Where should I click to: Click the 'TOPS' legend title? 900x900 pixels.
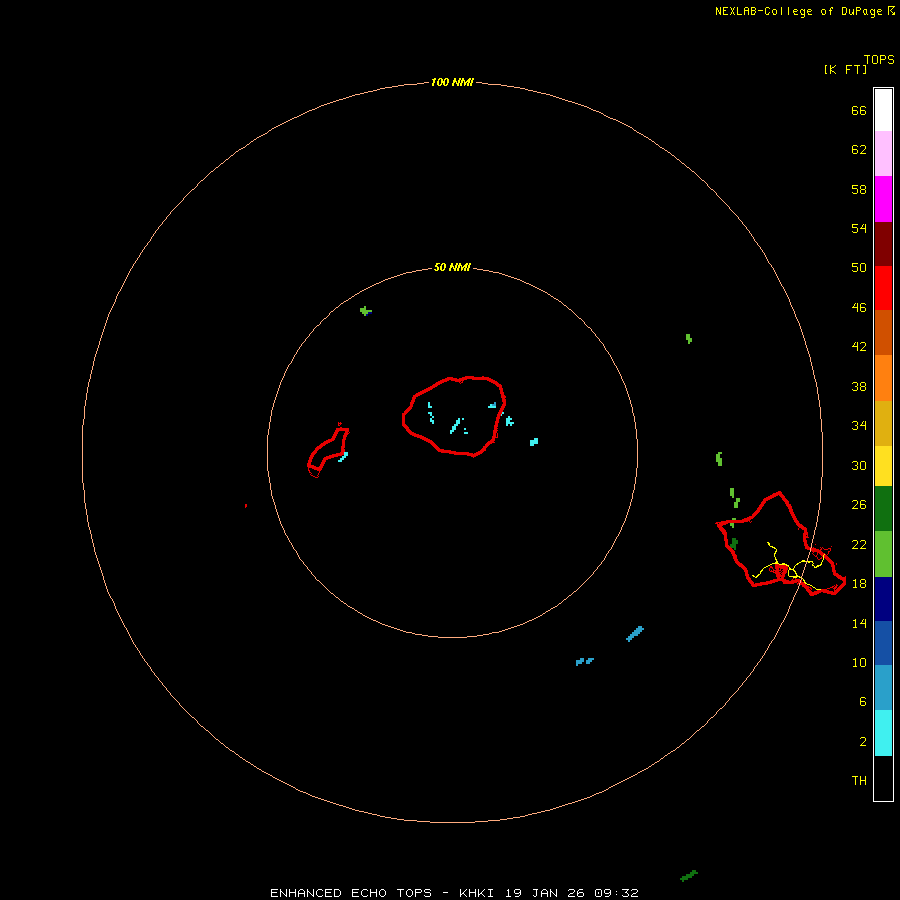point(879,59)
